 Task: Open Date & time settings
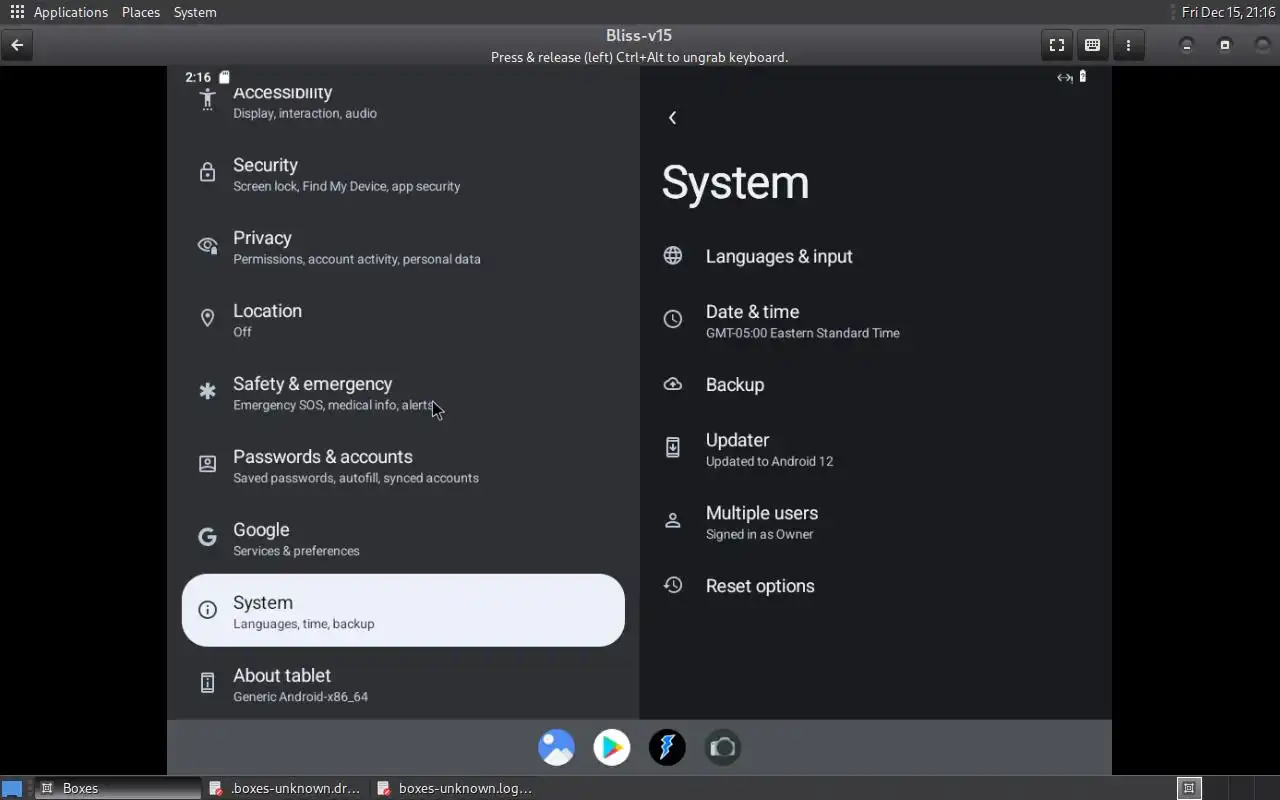tap(875, 320)
